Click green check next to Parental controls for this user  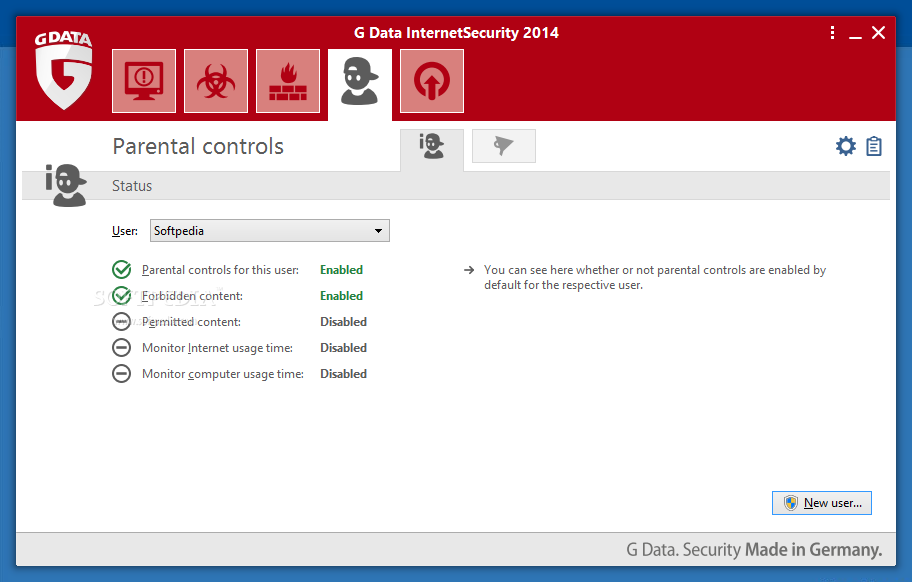122,270
